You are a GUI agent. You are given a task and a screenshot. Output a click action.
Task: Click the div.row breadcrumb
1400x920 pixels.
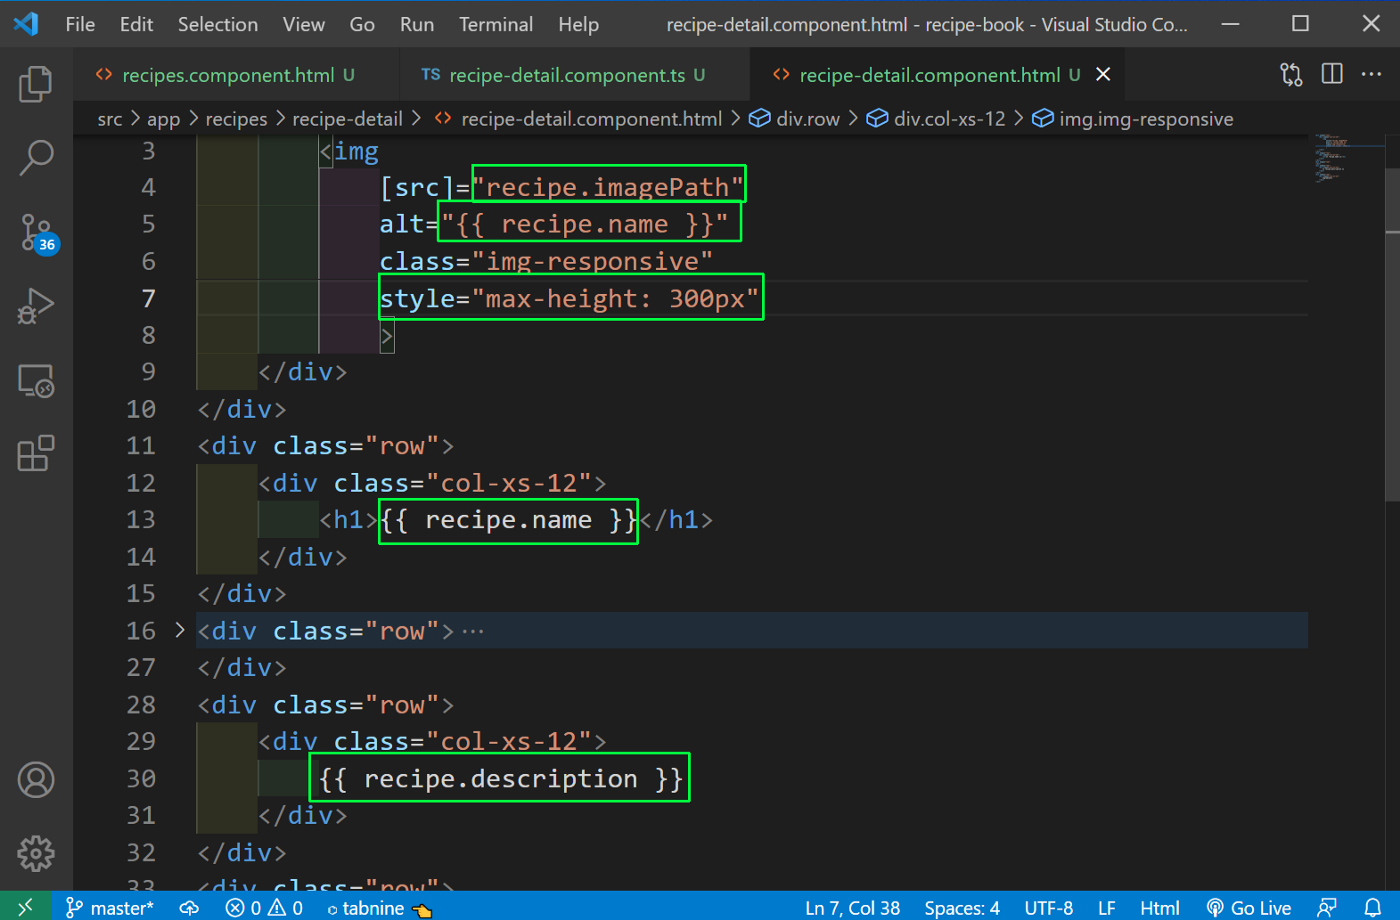795,119
